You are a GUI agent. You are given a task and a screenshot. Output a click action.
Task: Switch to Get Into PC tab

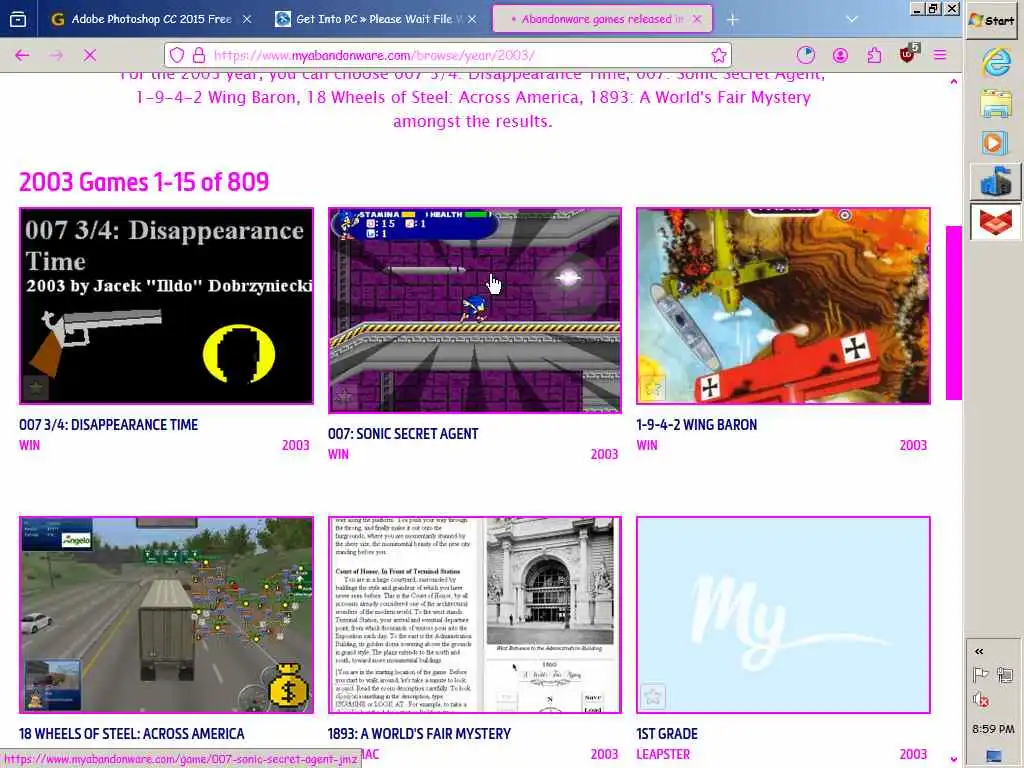pyautogui.click(x=374, y=20)
